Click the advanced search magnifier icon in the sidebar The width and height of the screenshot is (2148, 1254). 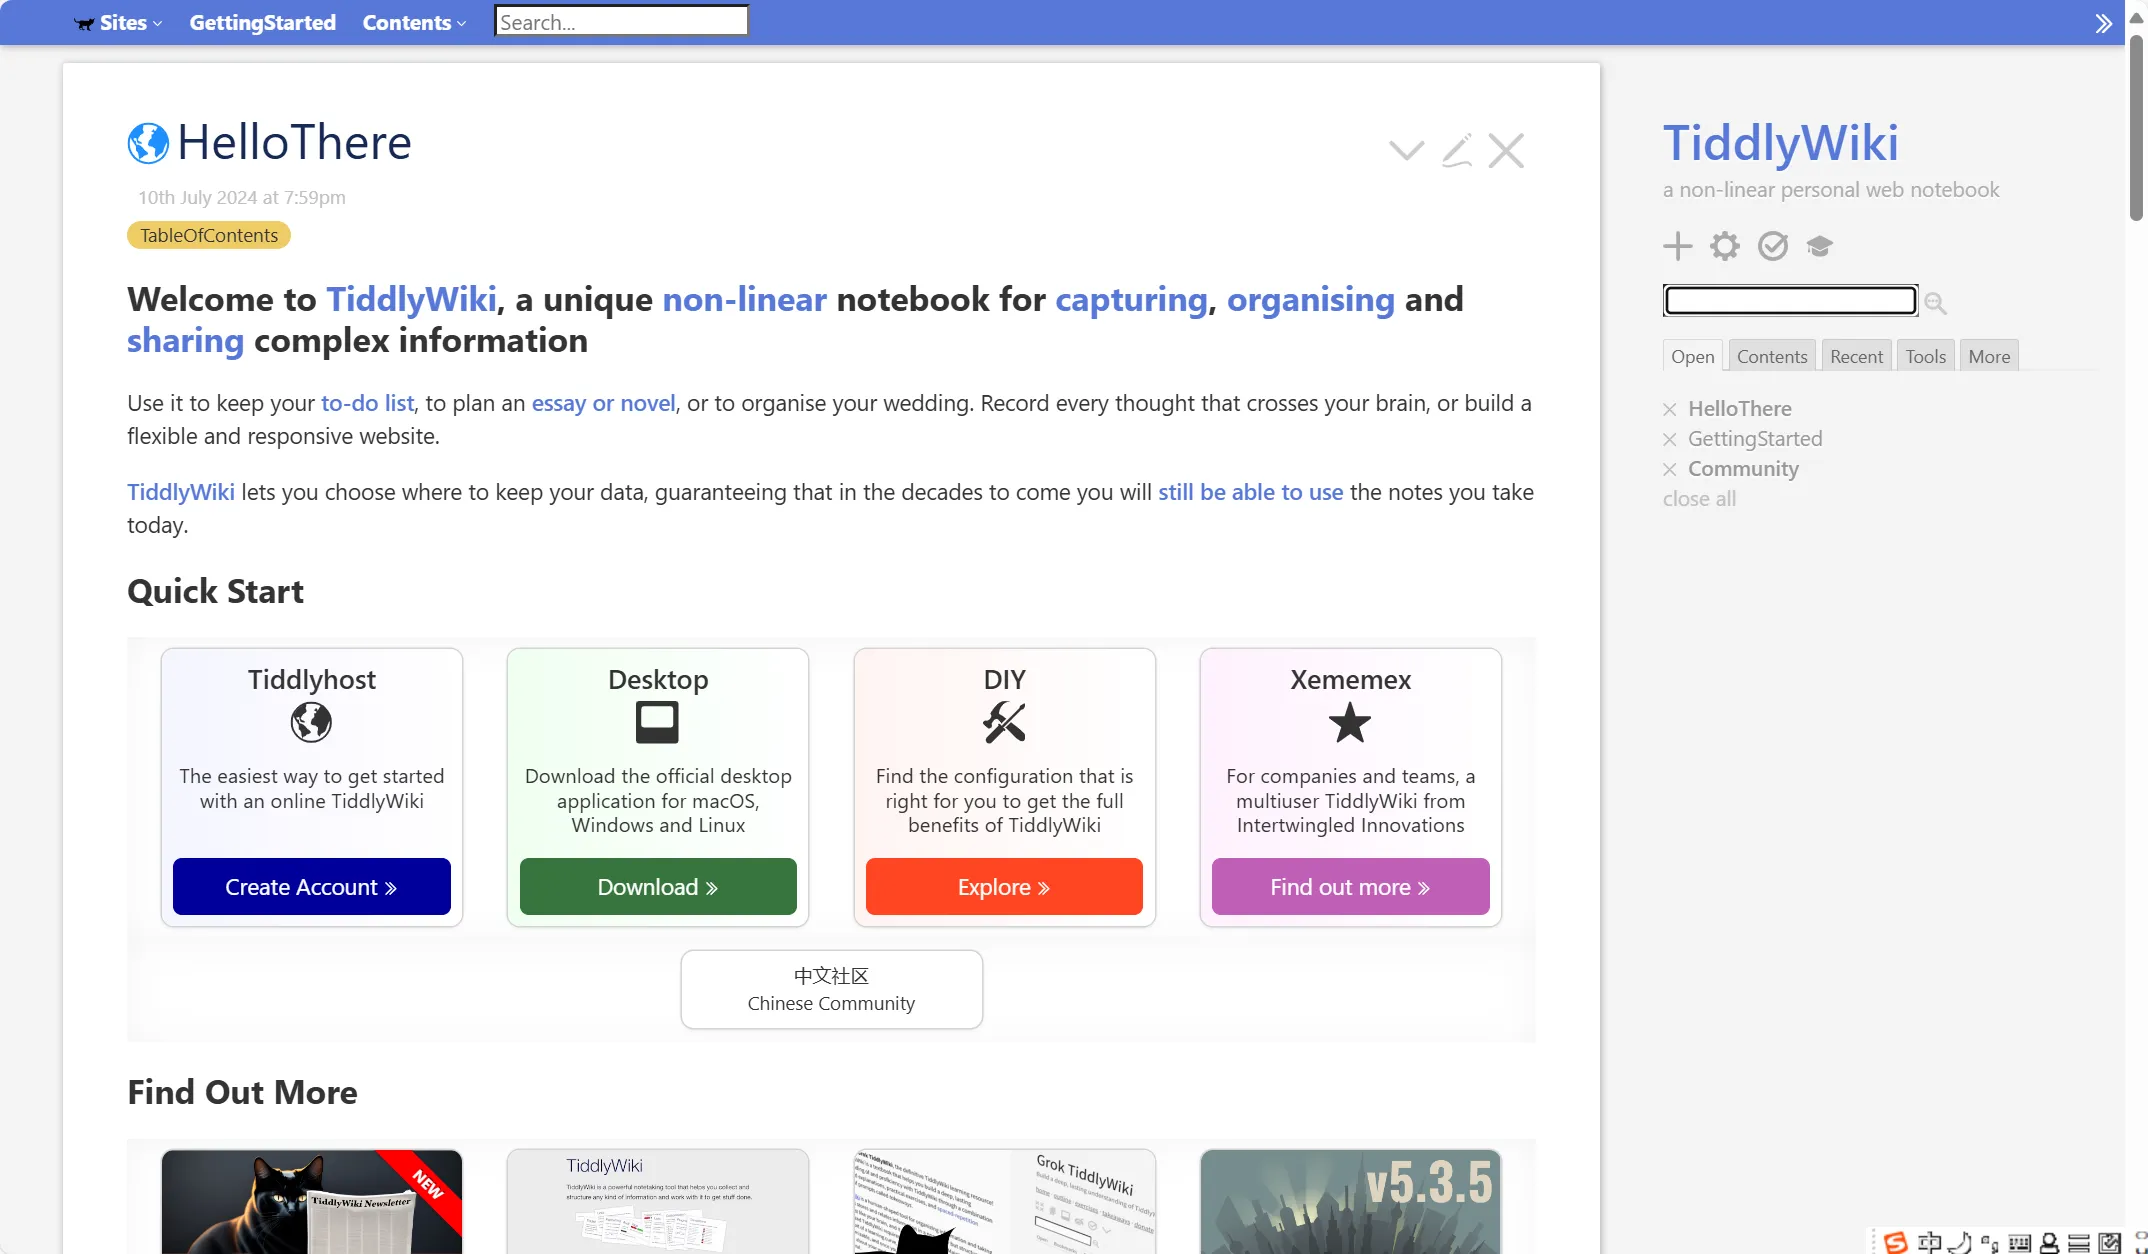tap(1936, 303)
